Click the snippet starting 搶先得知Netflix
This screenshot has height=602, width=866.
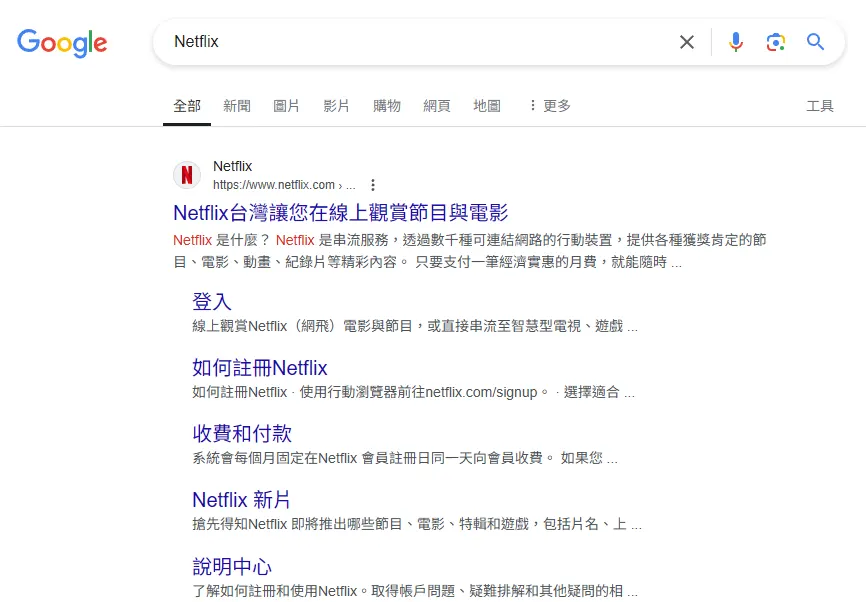click(417, 524)
